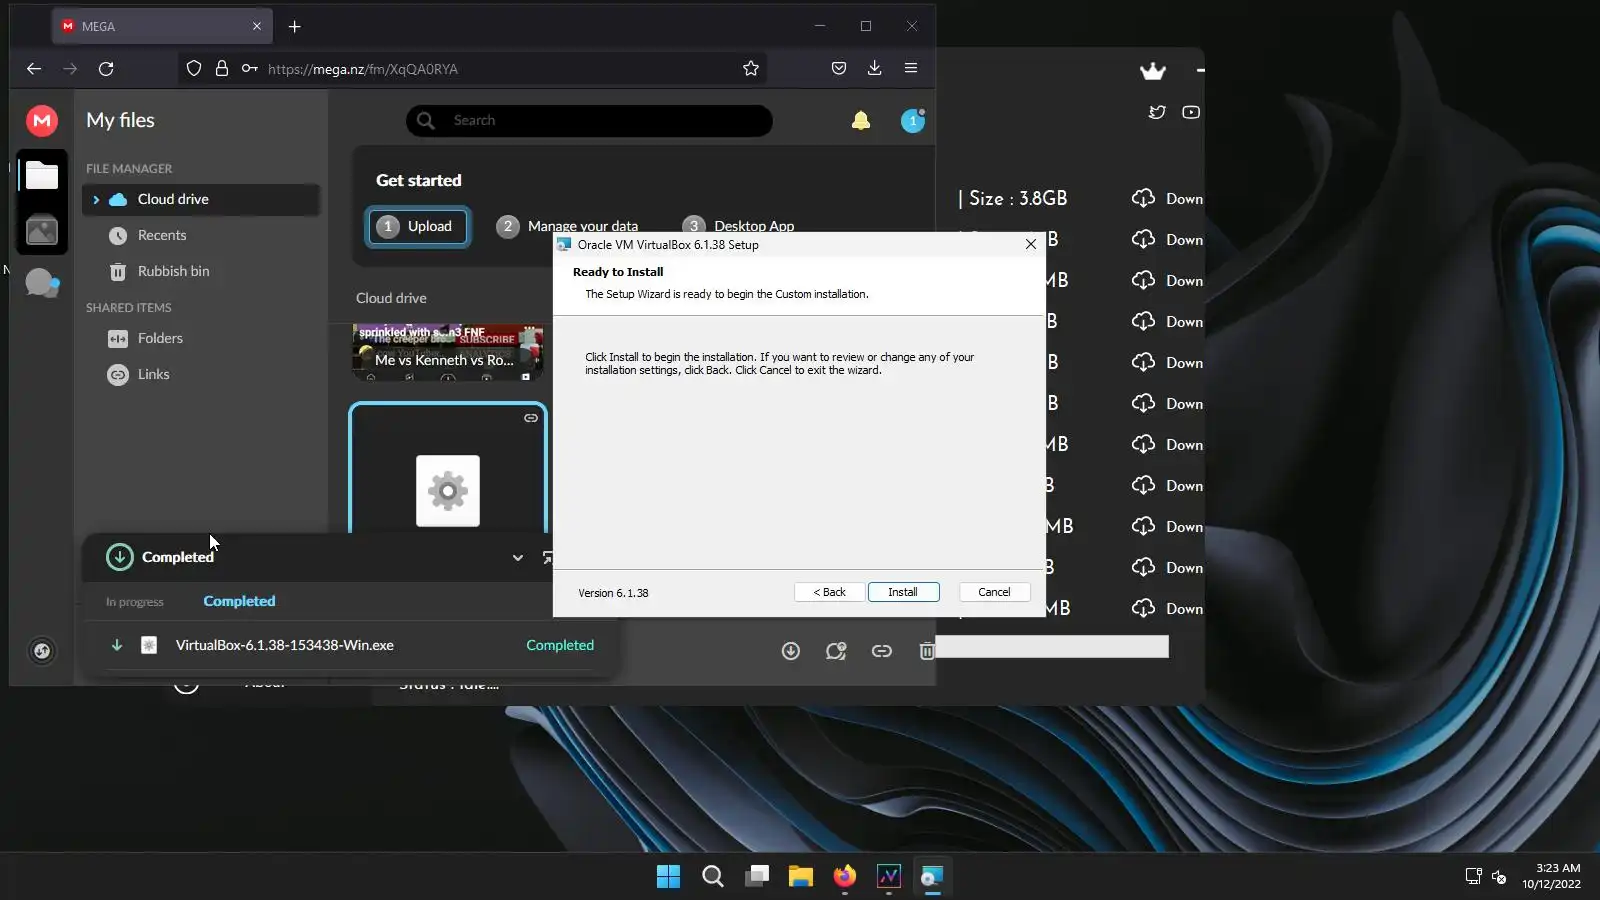Screen dimensions: 1600x900
Task: Click the Twitter icon in the background window
Action: pyautogui.click(x=1157, y=112)
